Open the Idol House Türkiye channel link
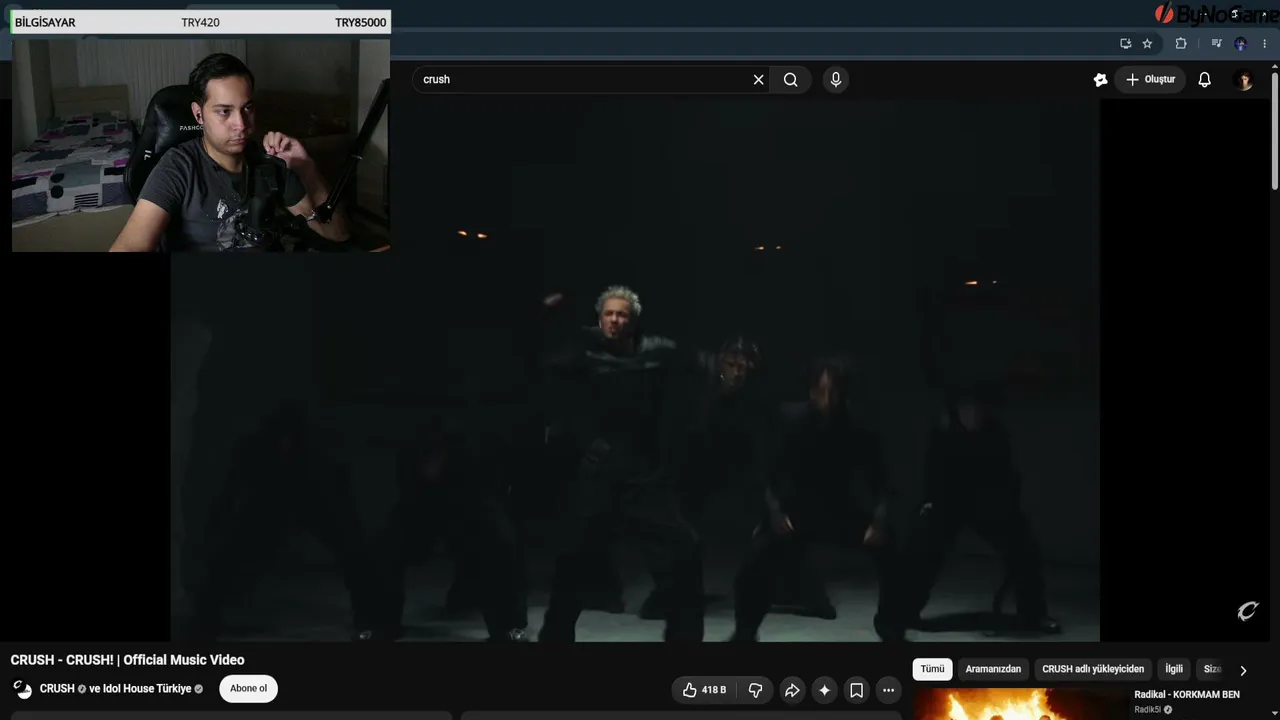The width and height of the screenshot is (1280, 720). (146, 689)
